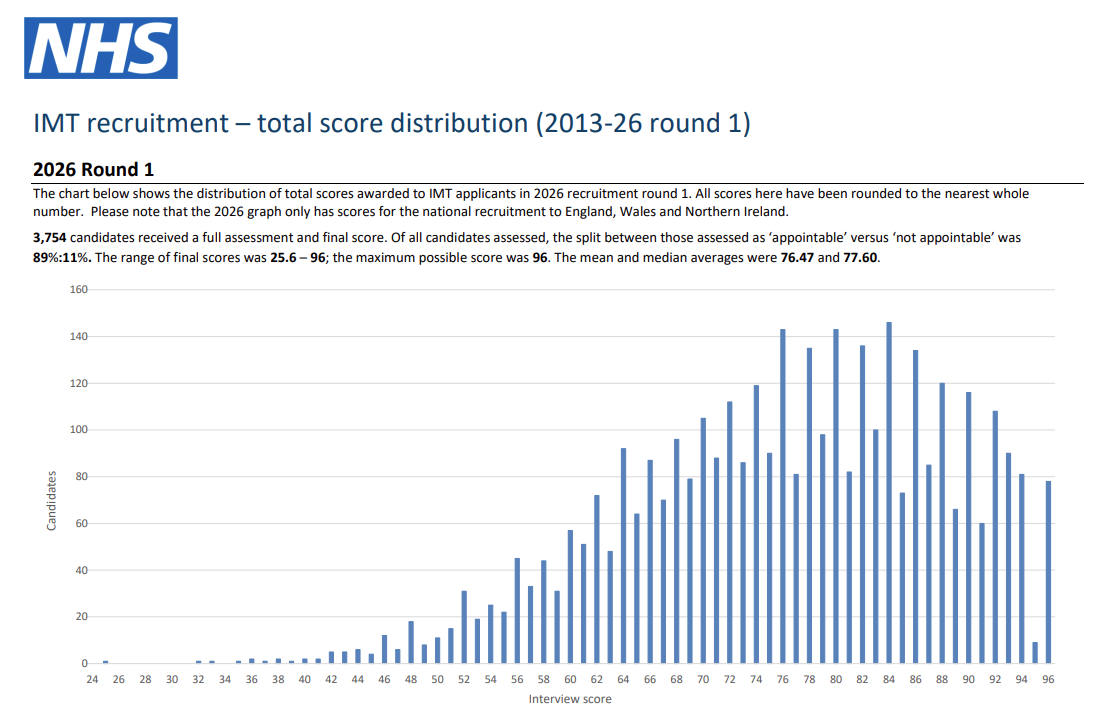Select the bar at score 80

point(835,496)
